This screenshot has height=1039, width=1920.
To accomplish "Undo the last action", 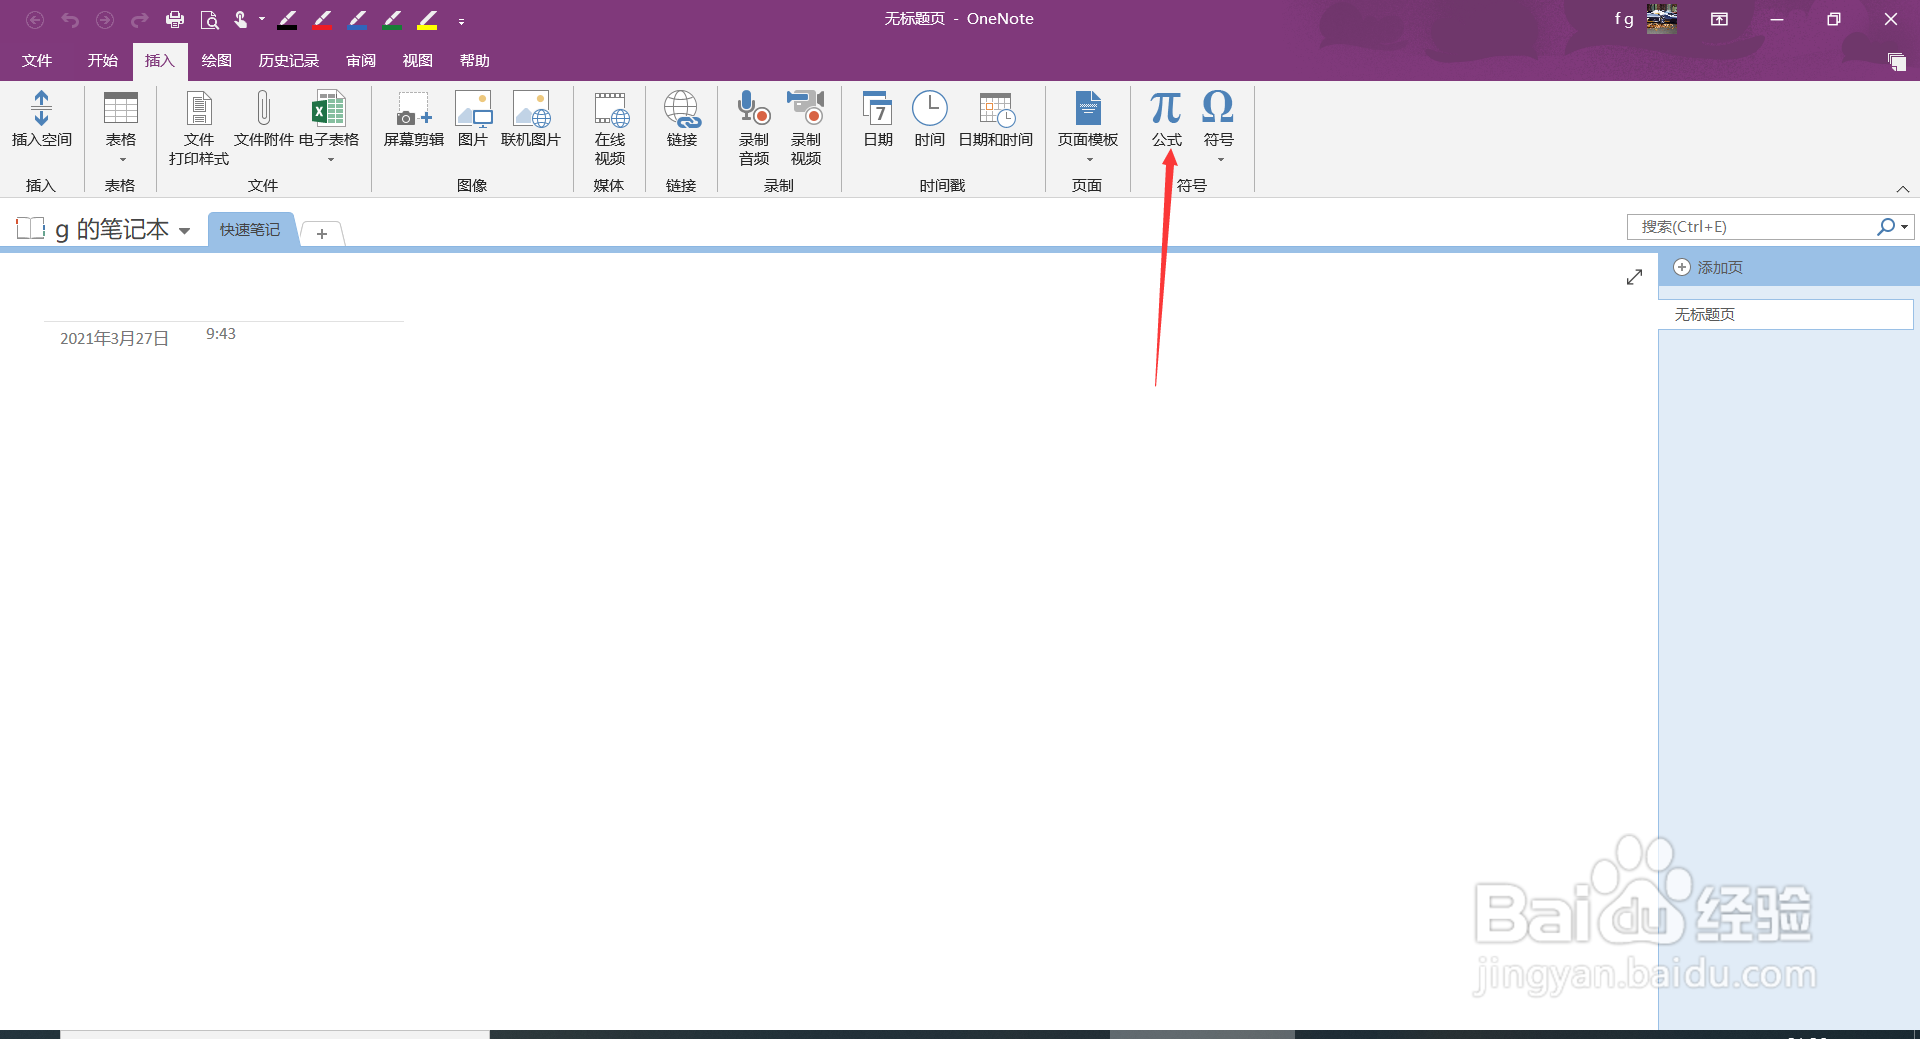I will point(70,19).
